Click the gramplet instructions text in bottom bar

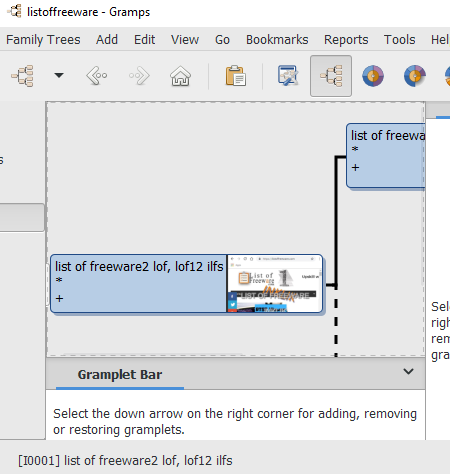click(235, 421)
